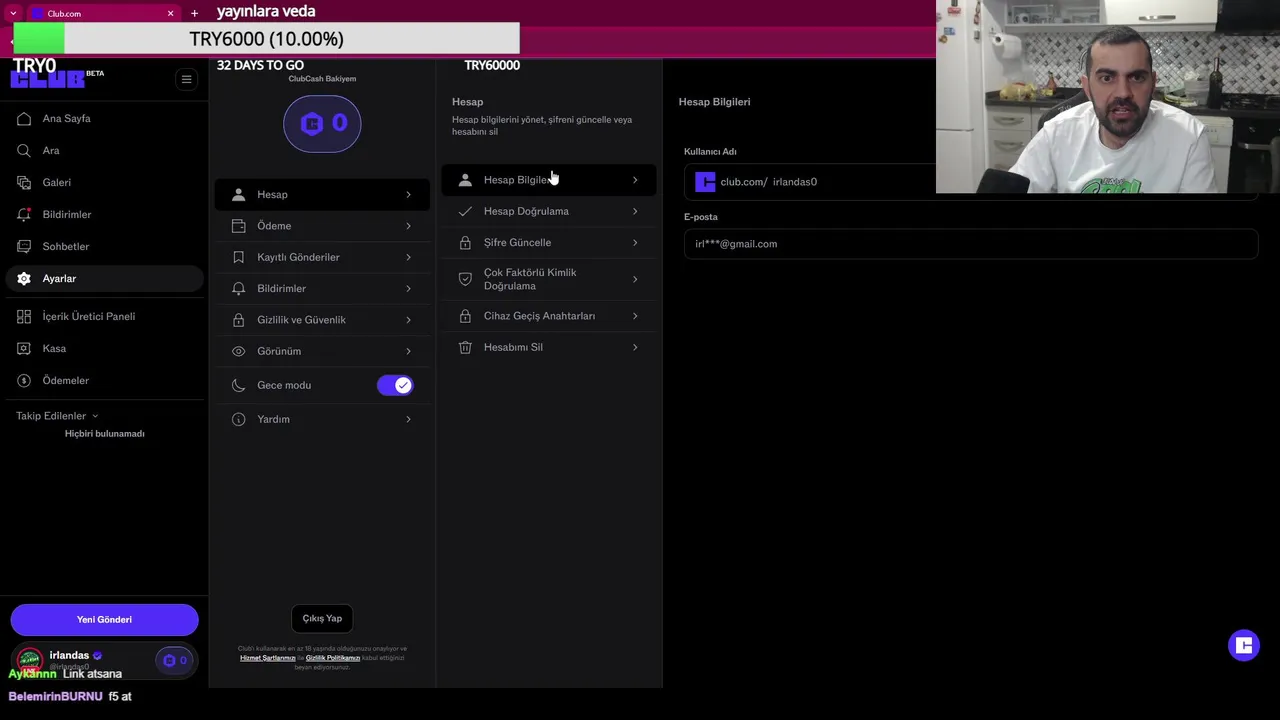Click the Kasa vault icon
Image resolution: width=1280 pixels, height=720 pixels.
tap(23, 348)
